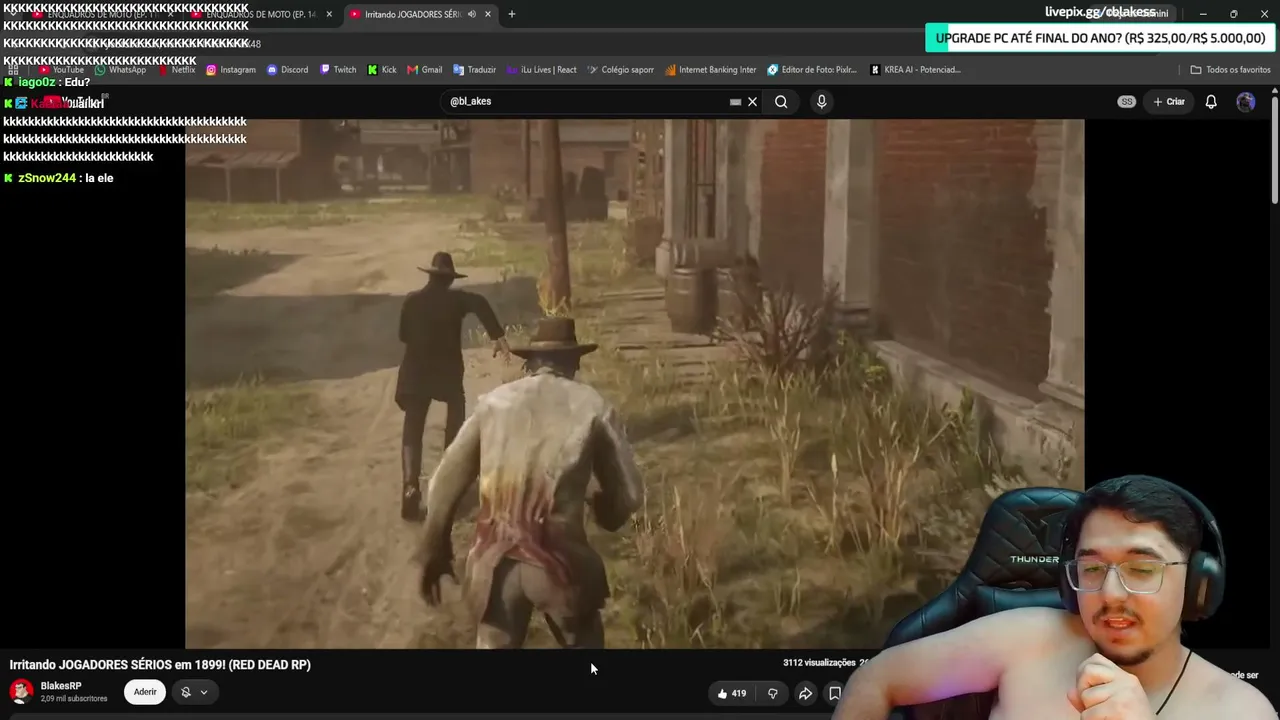Image resolution: width=1280 pixels, height=720 pixels.
Task: Click the 2,09 mil subscritores count
Action: pos(74,698)
